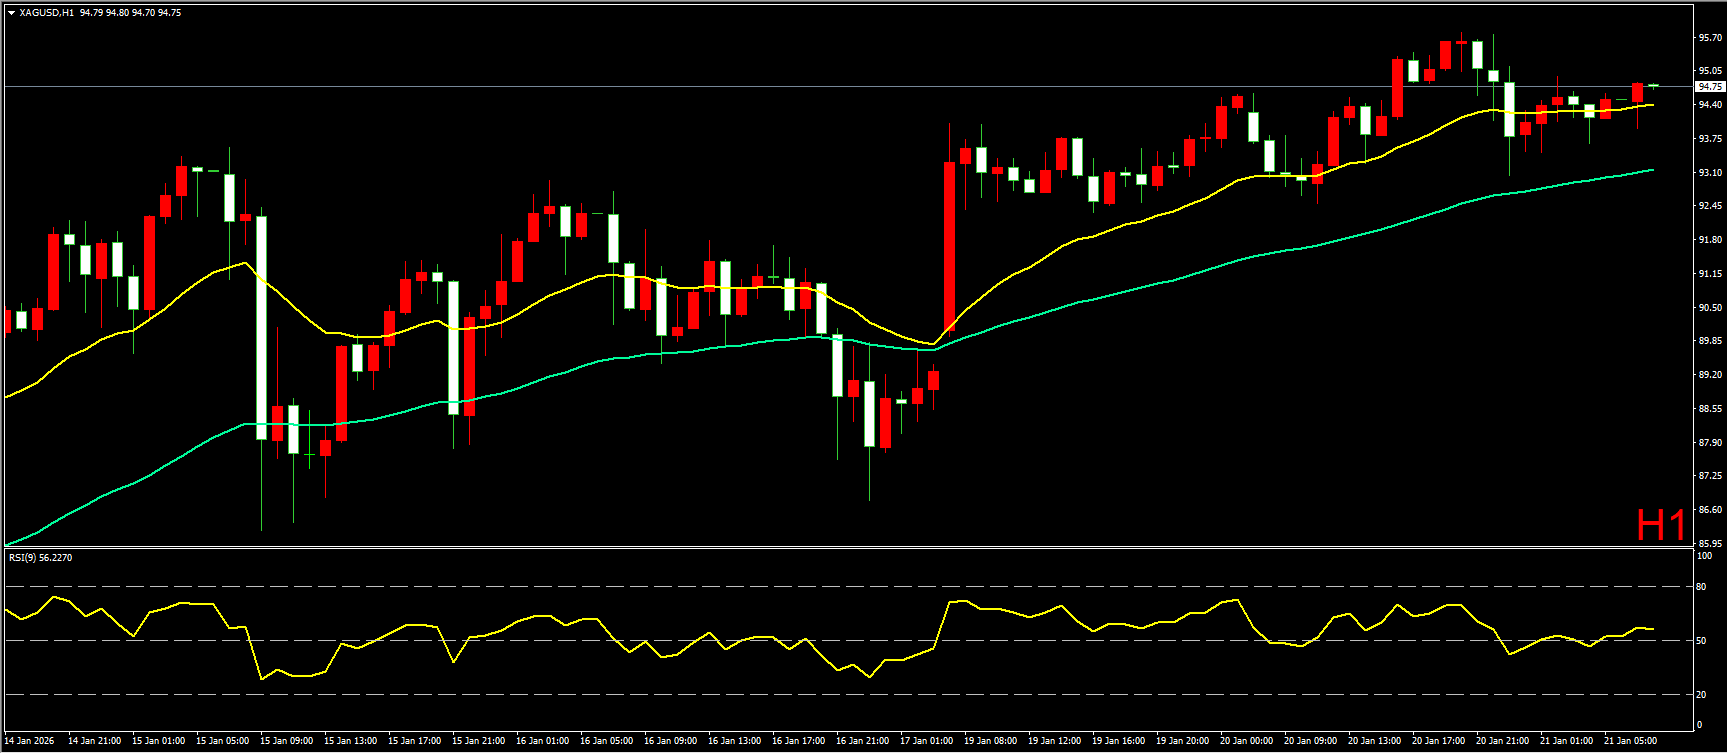Click the 19 Jan 16:00 time label
Viewport: 1727px width, 754px height.
pos(1118,741)
